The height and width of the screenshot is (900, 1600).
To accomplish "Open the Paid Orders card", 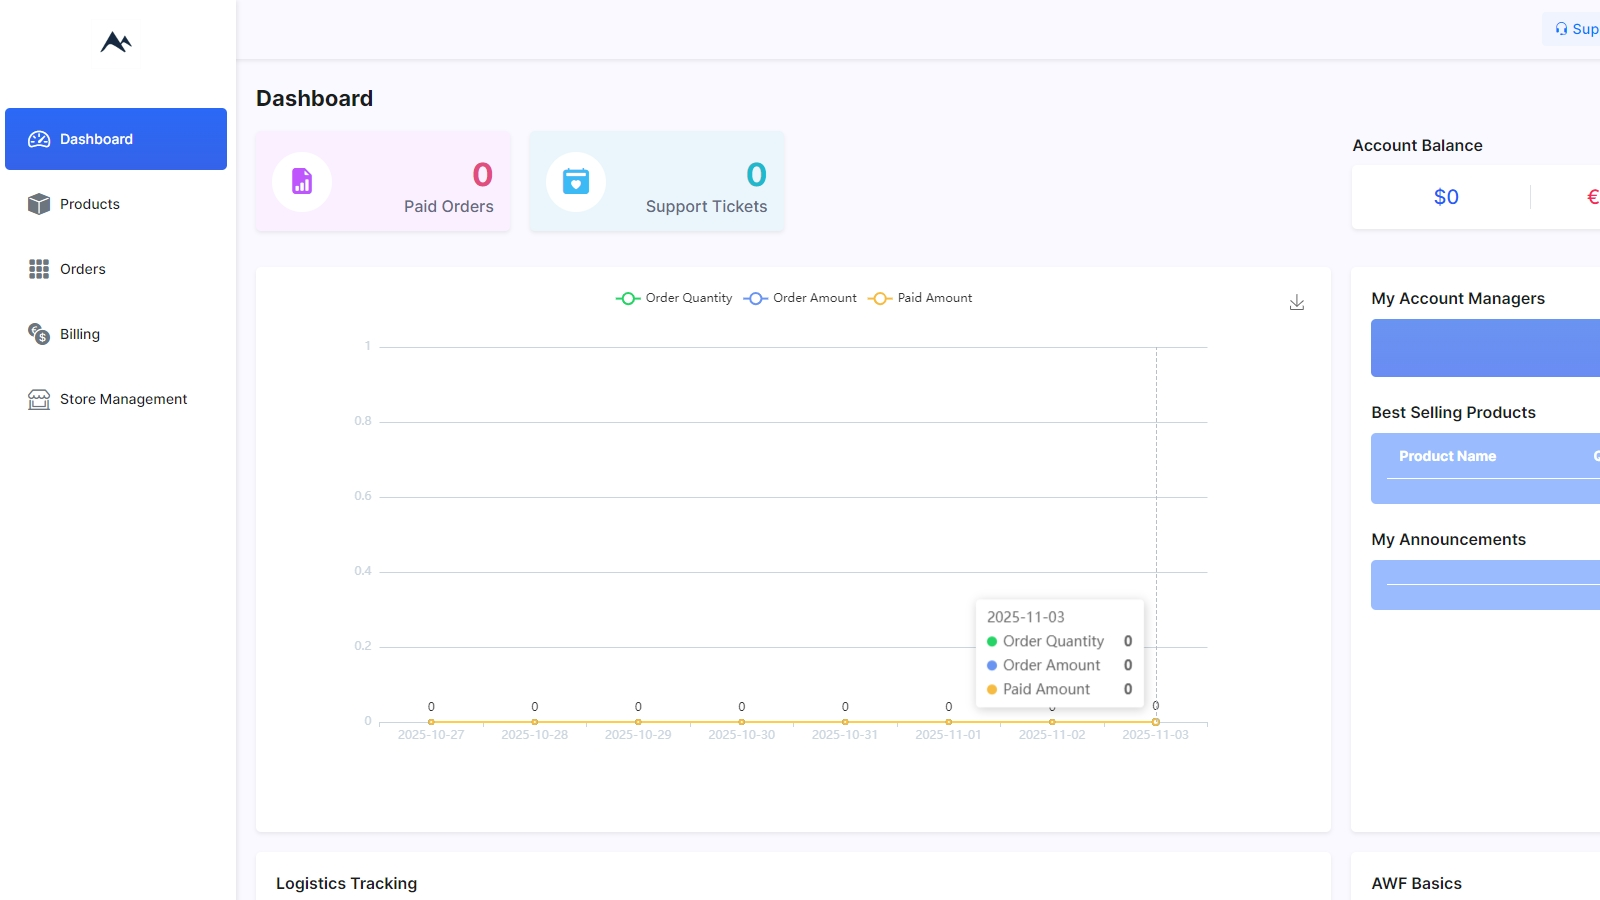I will 383,181.
